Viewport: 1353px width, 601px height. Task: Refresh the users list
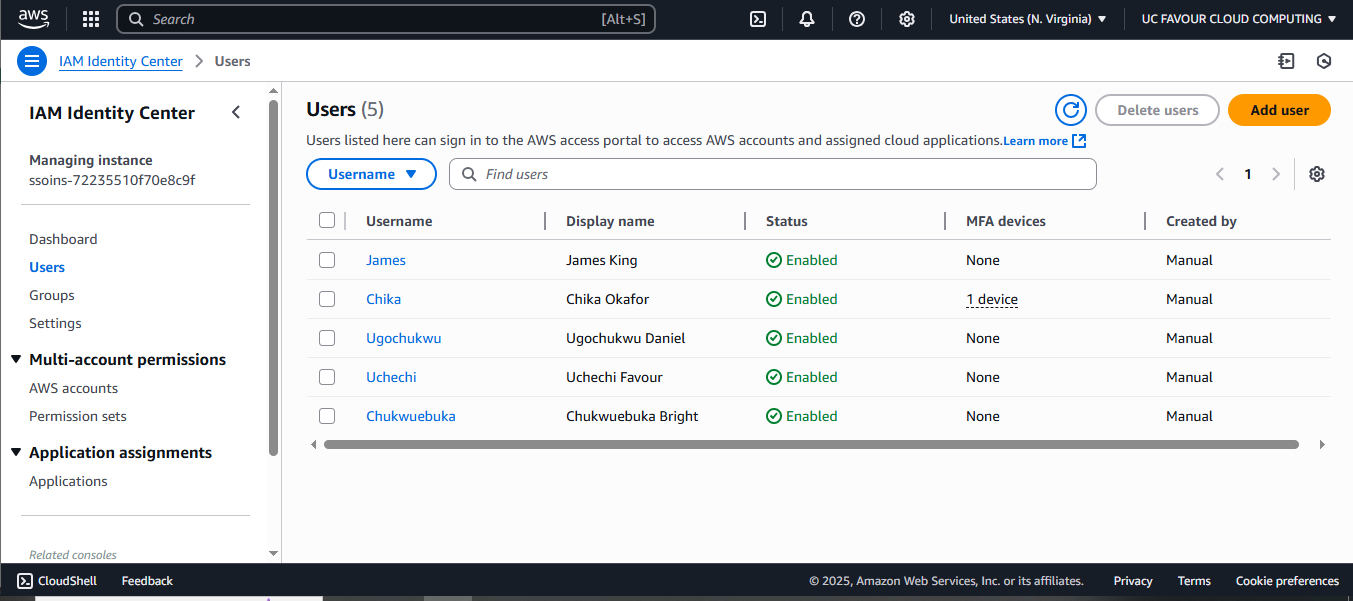pyautogui.click(x=1071, y=110)
